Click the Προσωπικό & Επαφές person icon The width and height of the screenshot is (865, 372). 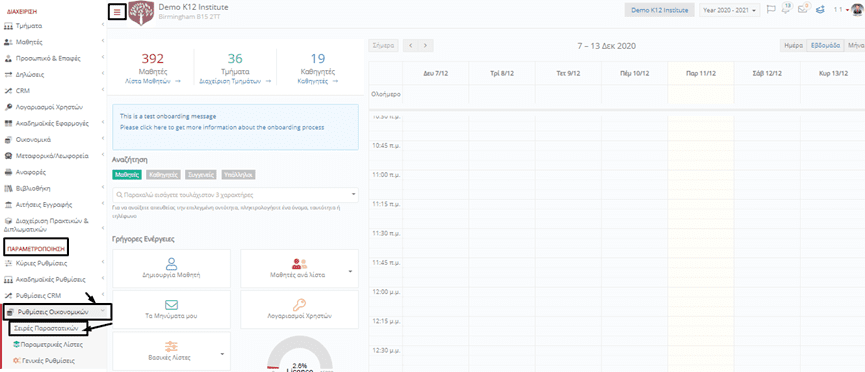8,58
